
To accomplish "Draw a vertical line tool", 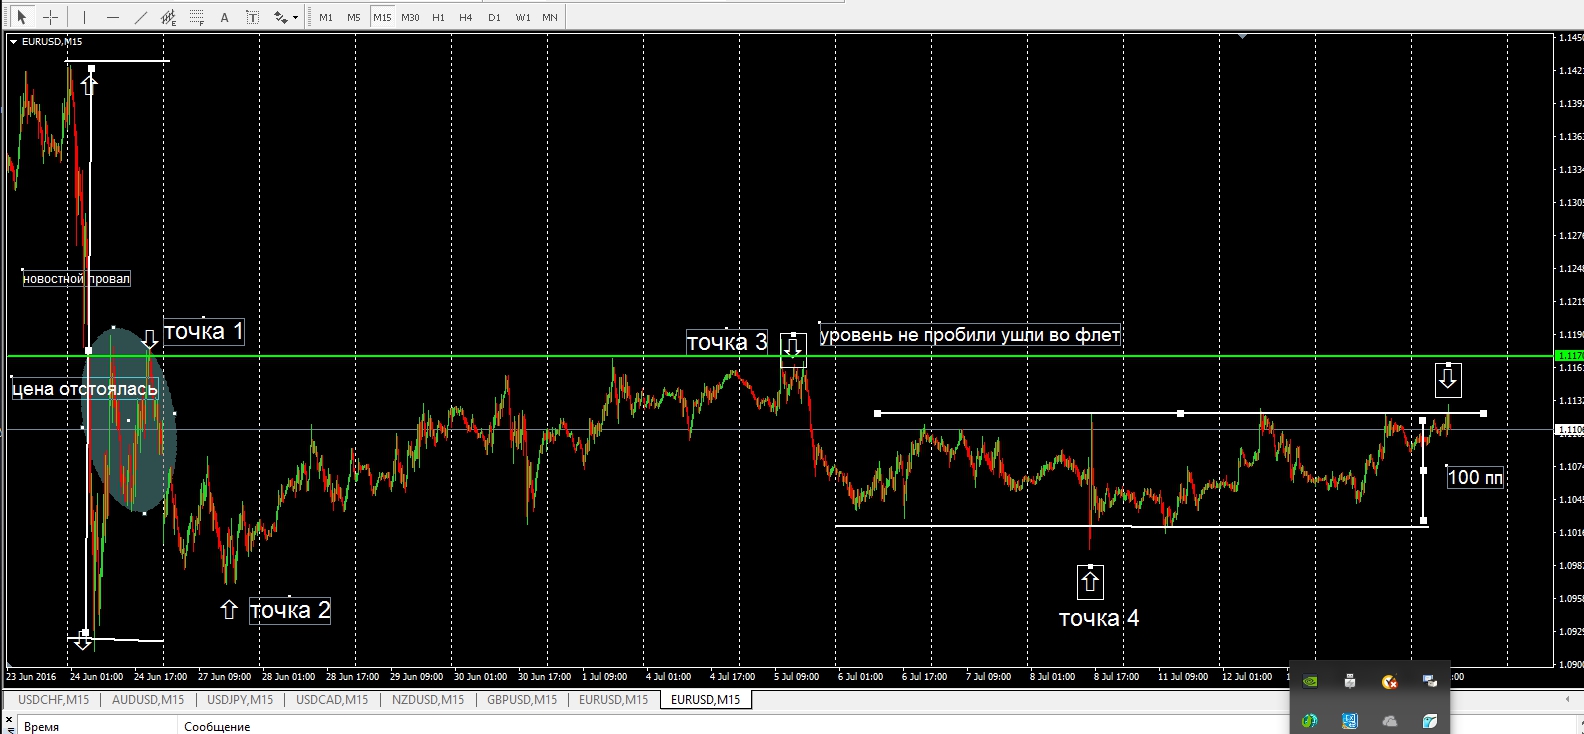I will coord(84,17).
